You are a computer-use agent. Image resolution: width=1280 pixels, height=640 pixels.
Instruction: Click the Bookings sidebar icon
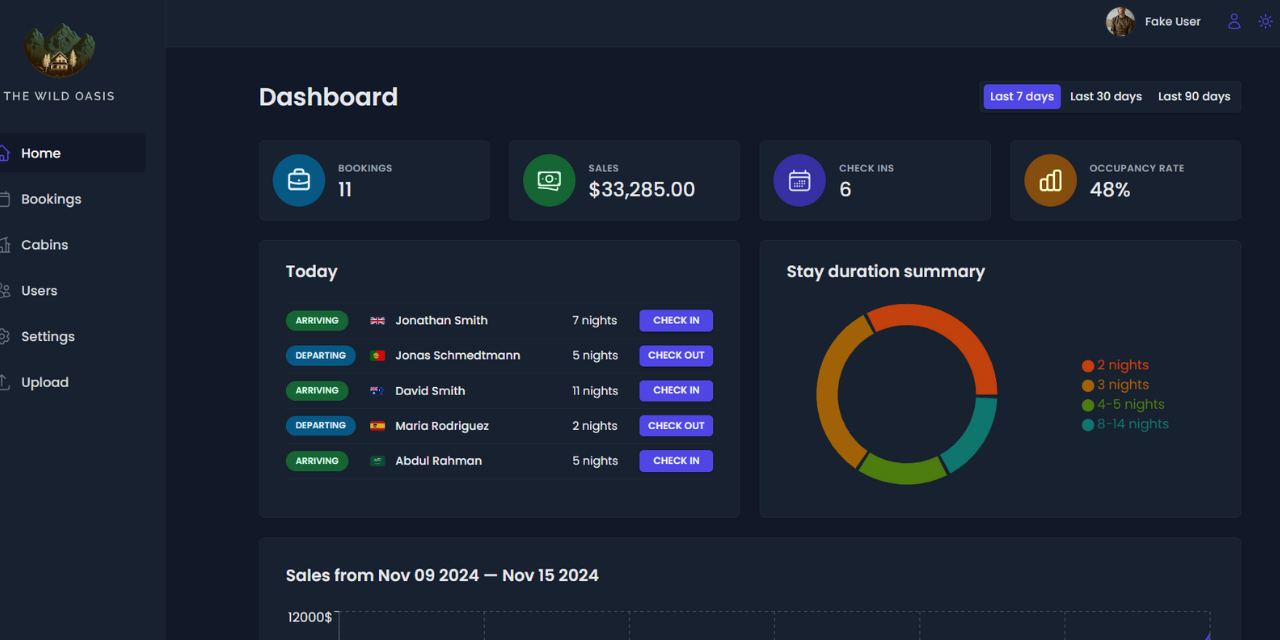[4, 199]
